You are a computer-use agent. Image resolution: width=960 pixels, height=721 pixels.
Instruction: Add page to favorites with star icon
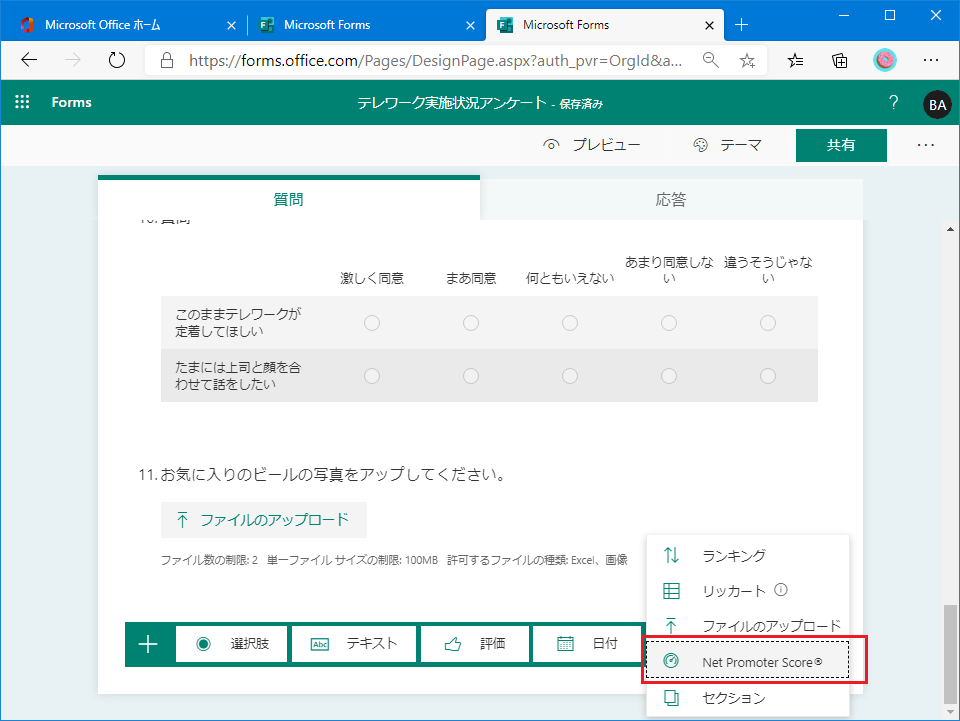click(747, 60)
